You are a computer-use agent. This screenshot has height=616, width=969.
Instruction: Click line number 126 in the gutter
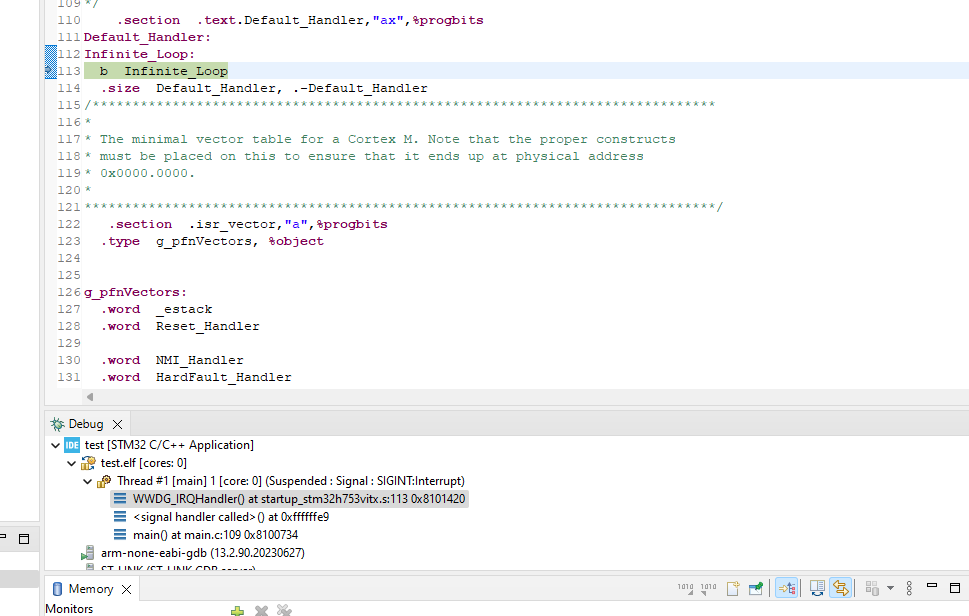(69, 292)
